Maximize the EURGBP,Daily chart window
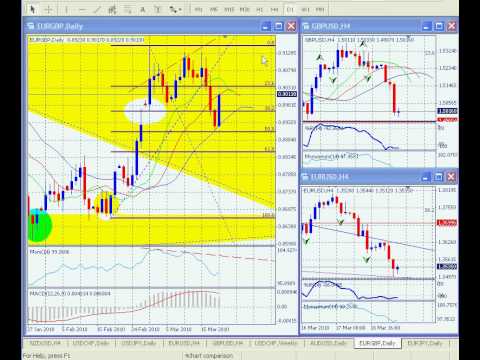 pos(279,26)
